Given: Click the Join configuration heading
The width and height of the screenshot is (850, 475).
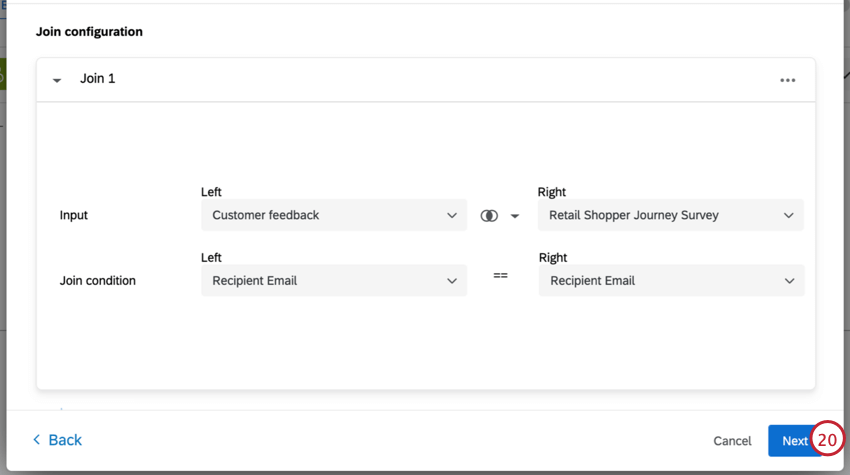Looking at the screenshot, I should 89,32.
